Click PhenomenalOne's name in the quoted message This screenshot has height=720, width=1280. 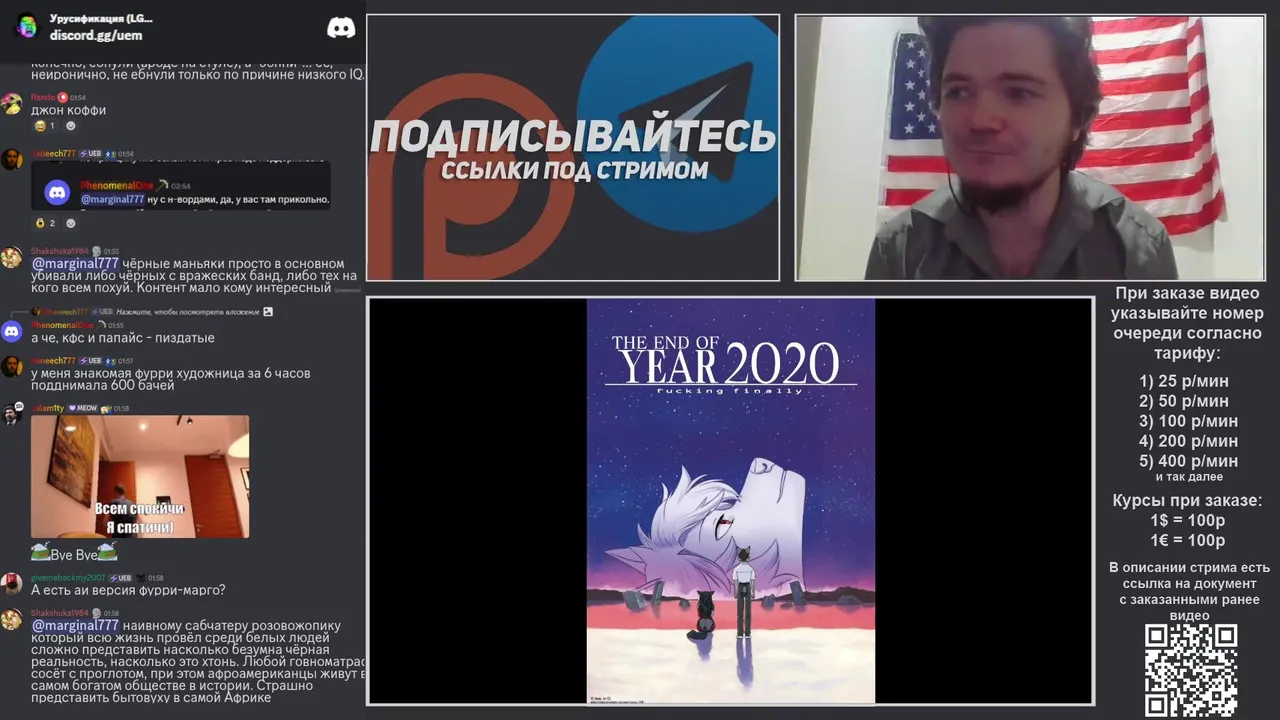[x=117, y=186]
